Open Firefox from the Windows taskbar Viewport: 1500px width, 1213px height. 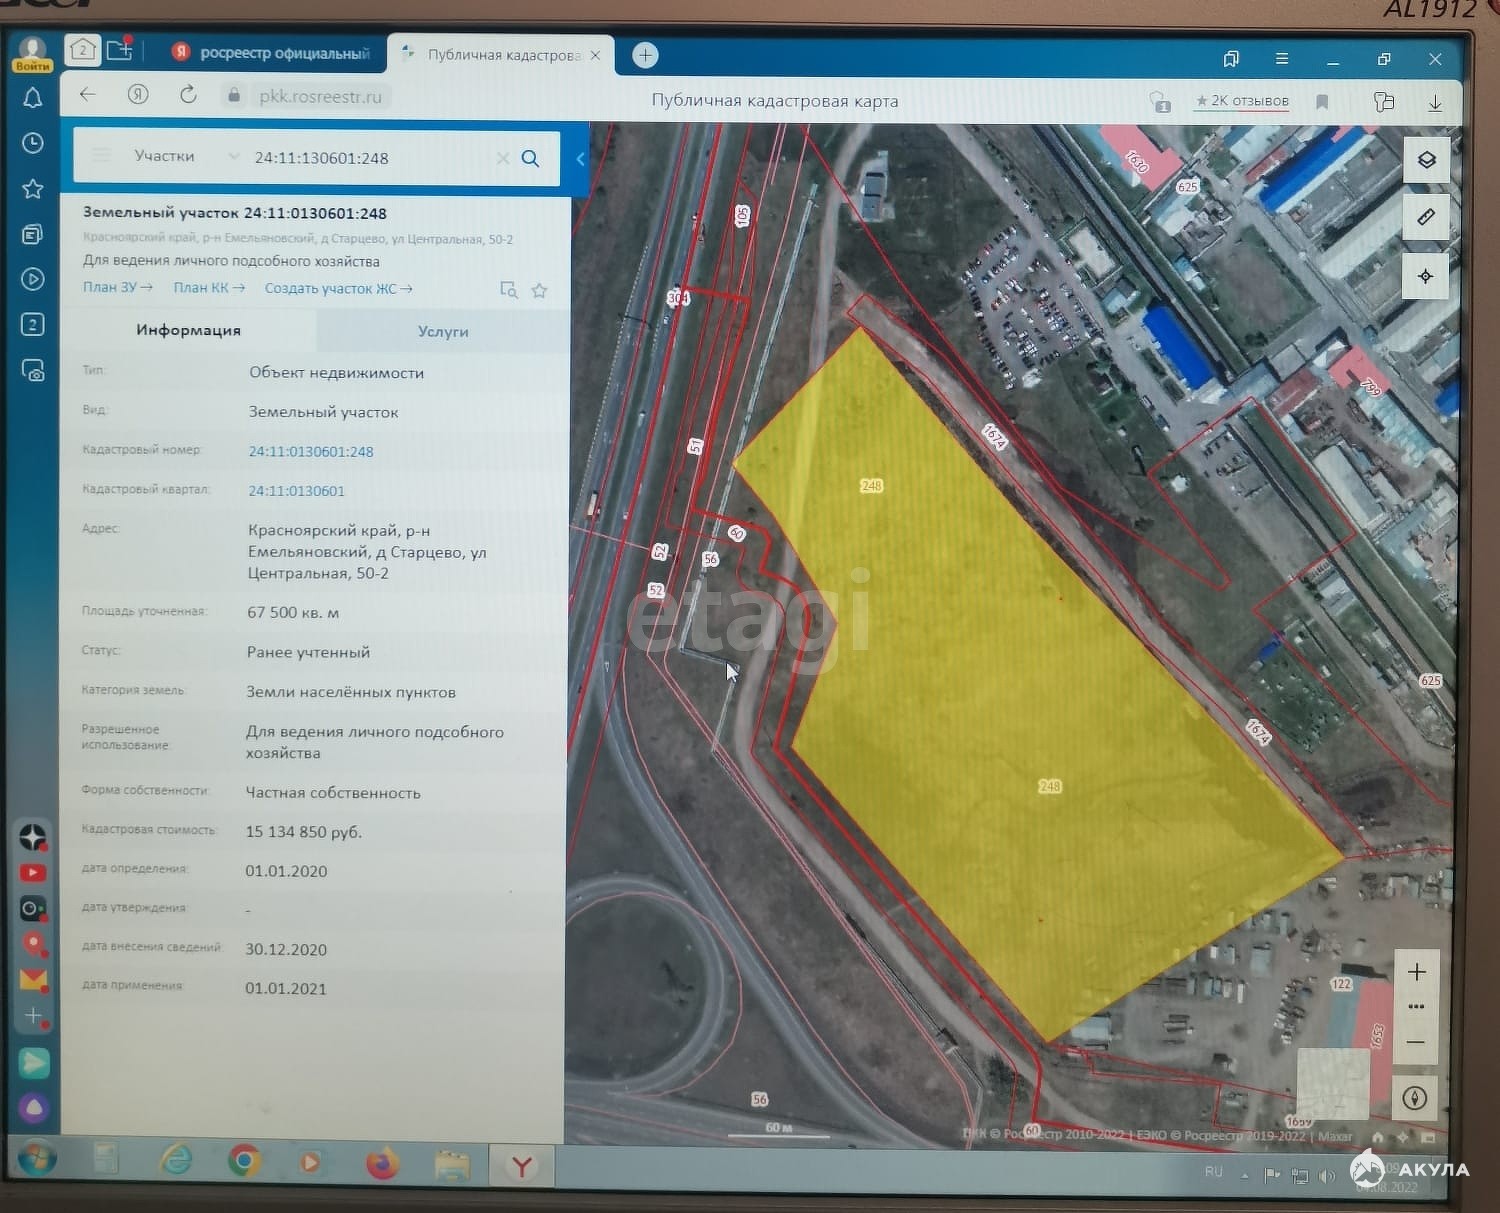(381, 1163)
